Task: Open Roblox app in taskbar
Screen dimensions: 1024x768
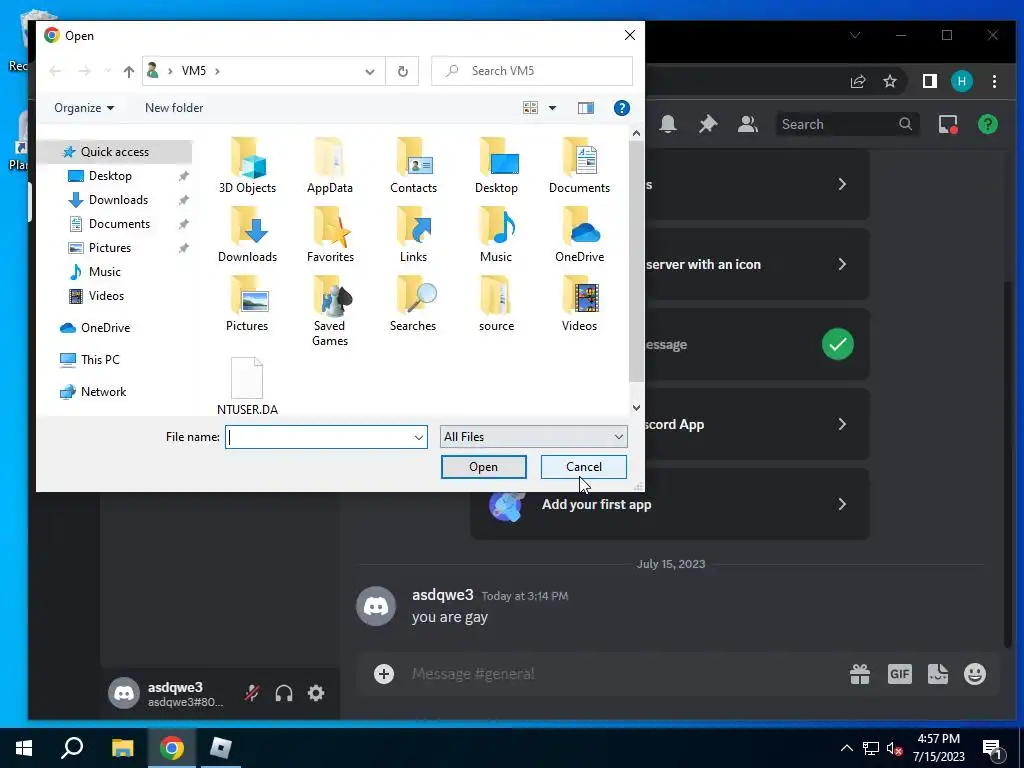Action: pos(221,748)
